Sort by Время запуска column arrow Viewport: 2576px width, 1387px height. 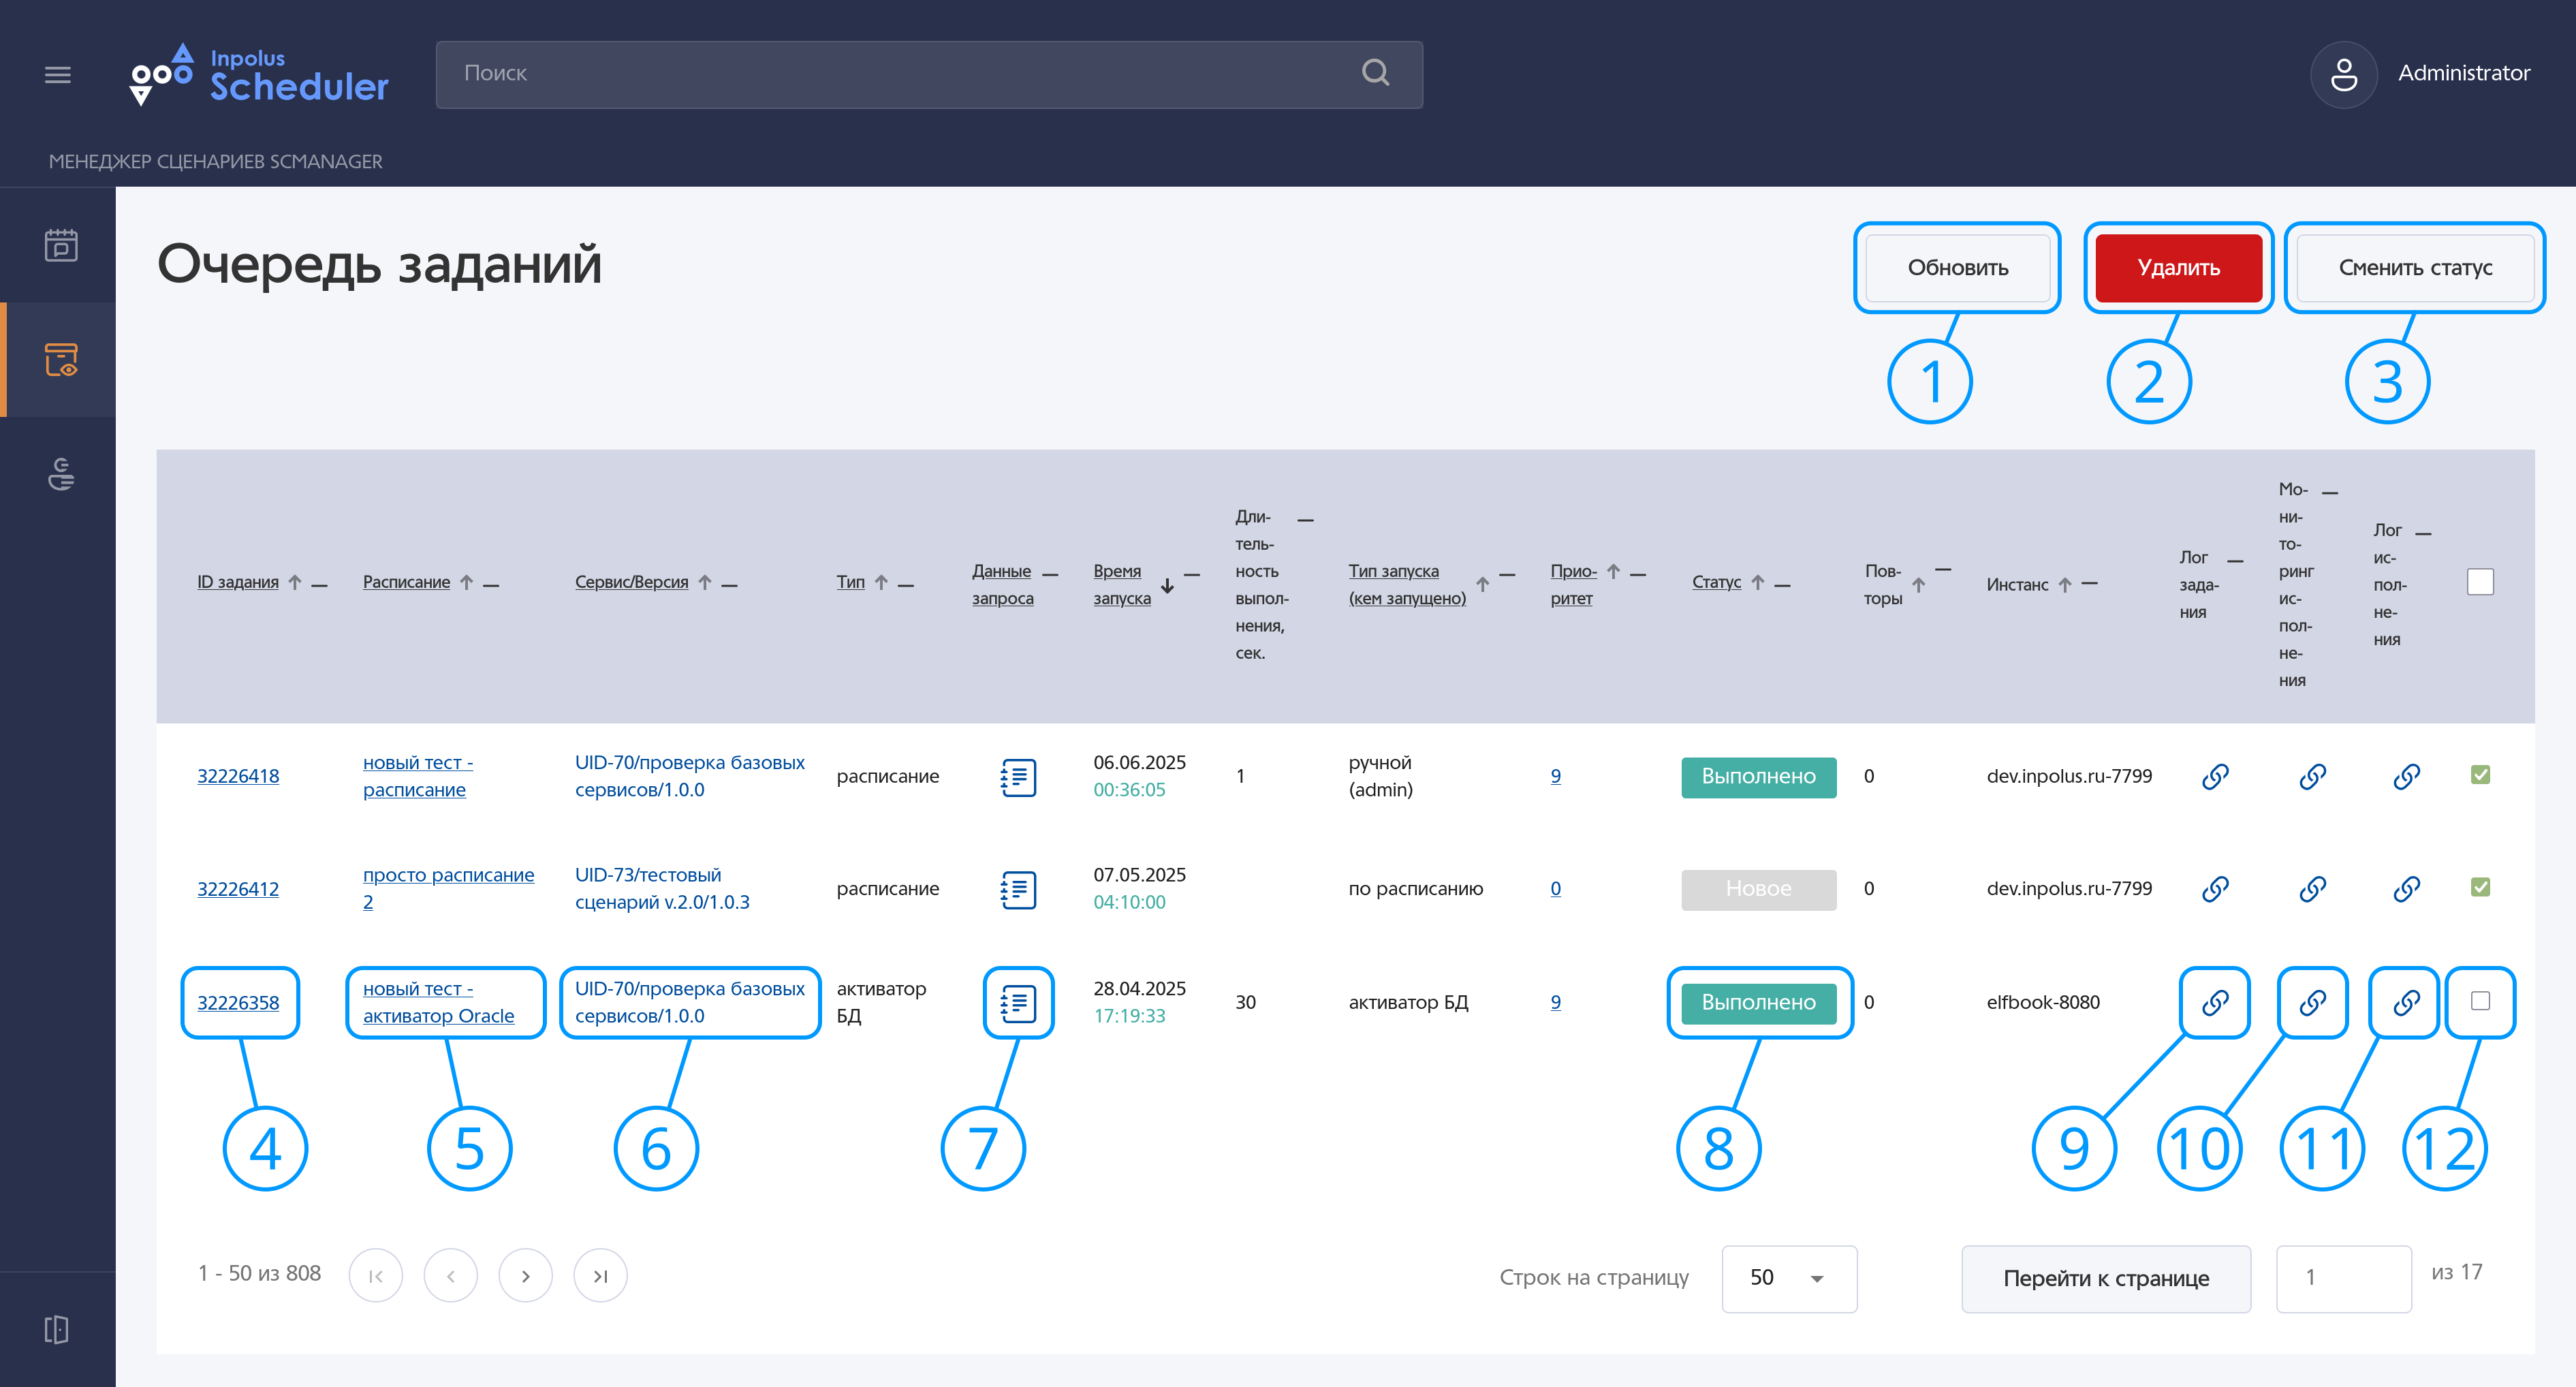pyautogui.click(x=1167, y=585)
